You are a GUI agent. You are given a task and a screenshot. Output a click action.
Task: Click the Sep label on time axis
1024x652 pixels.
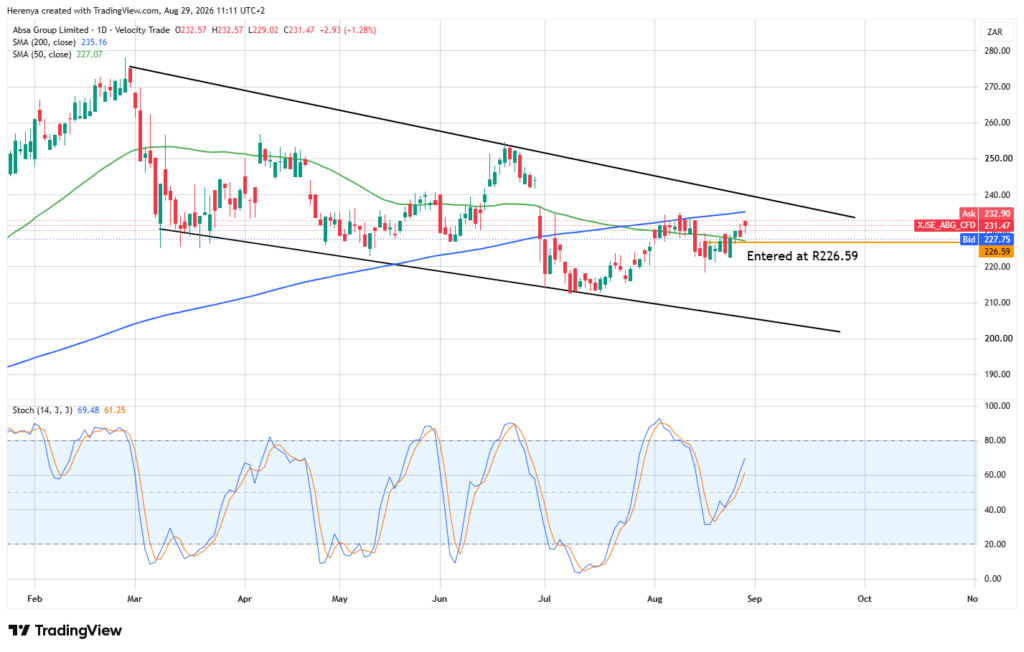755,599
